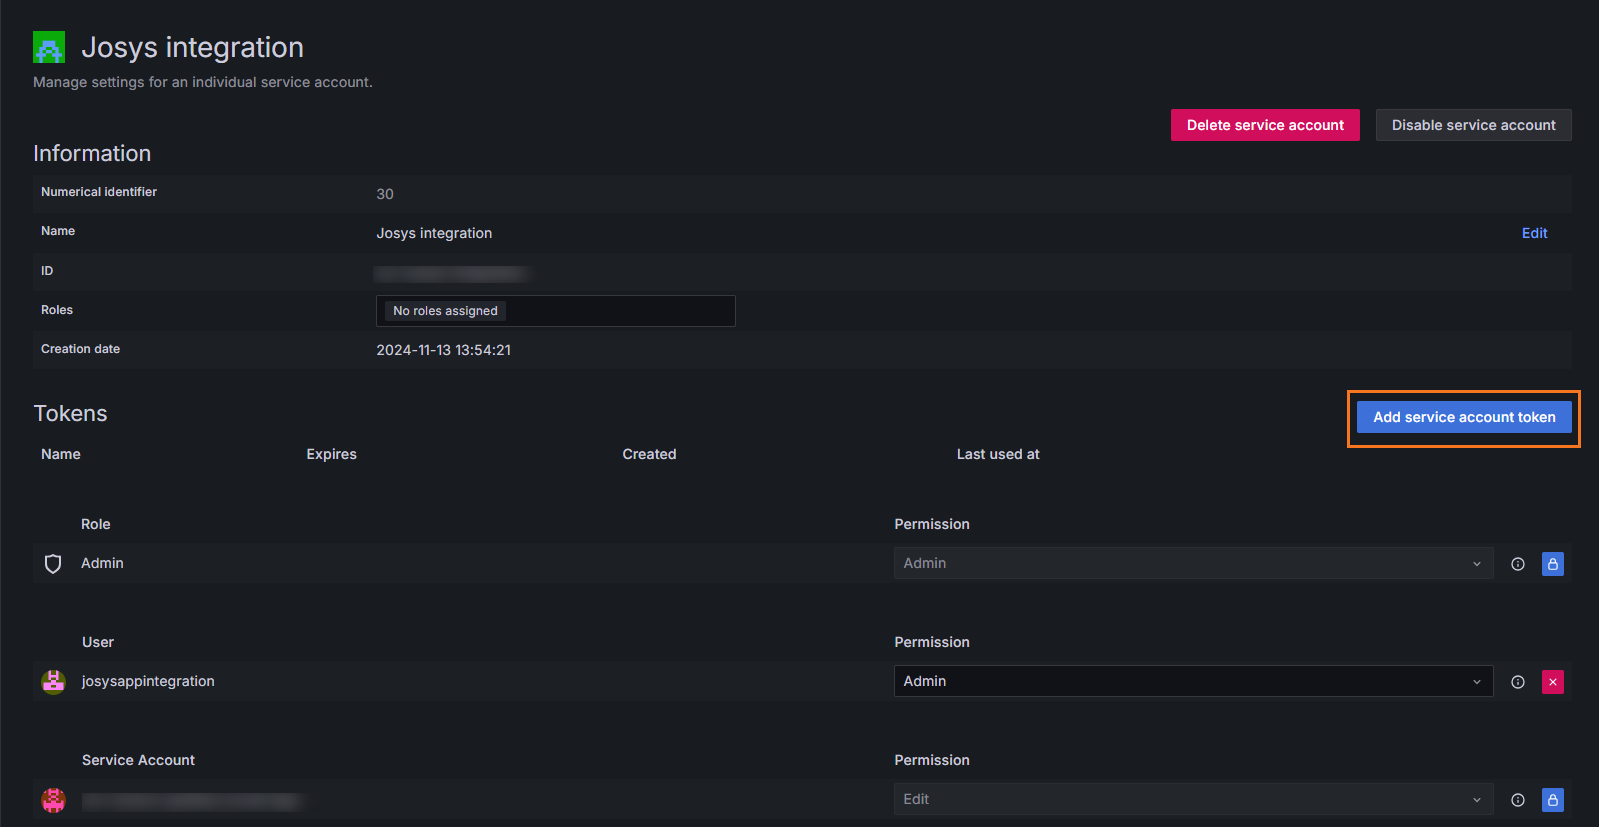The width and height of the screenshot is (1599, 827).
Task: Click the Expires column header
Action: point(331,454)
